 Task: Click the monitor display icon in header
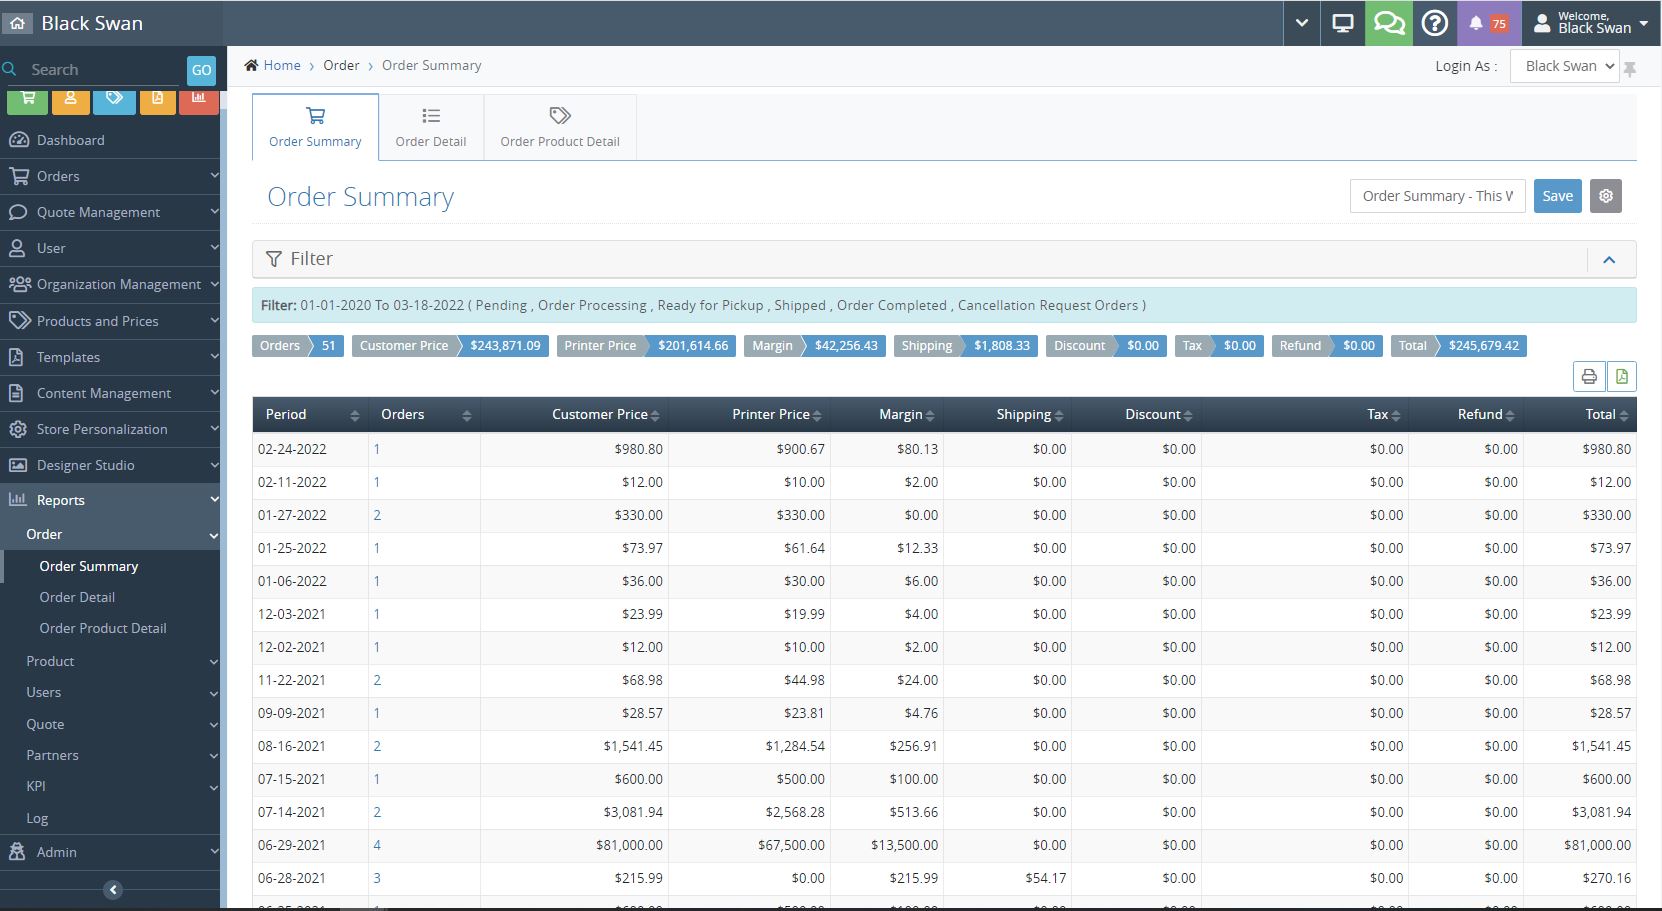1343,23
